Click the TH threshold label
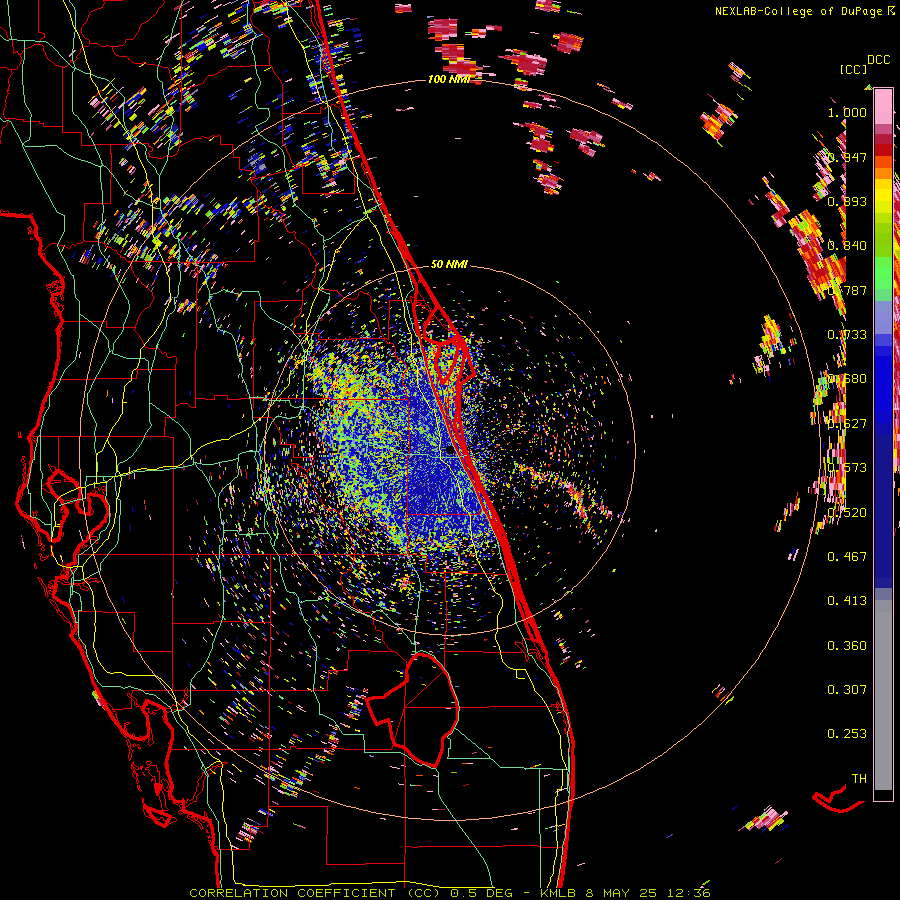This screenshot has height=900, width=900. (859, 778)
